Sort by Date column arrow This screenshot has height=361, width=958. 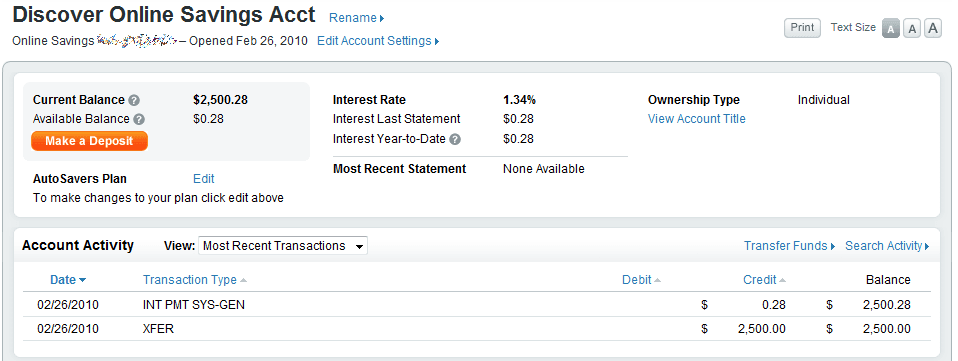[x=82, y=280]
